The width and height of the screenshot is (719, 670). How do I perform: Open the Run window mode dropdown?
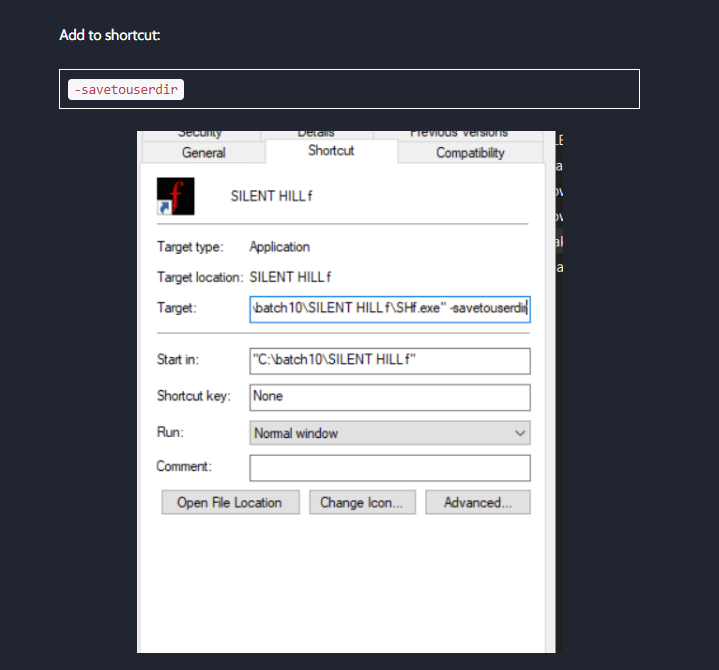390,433
